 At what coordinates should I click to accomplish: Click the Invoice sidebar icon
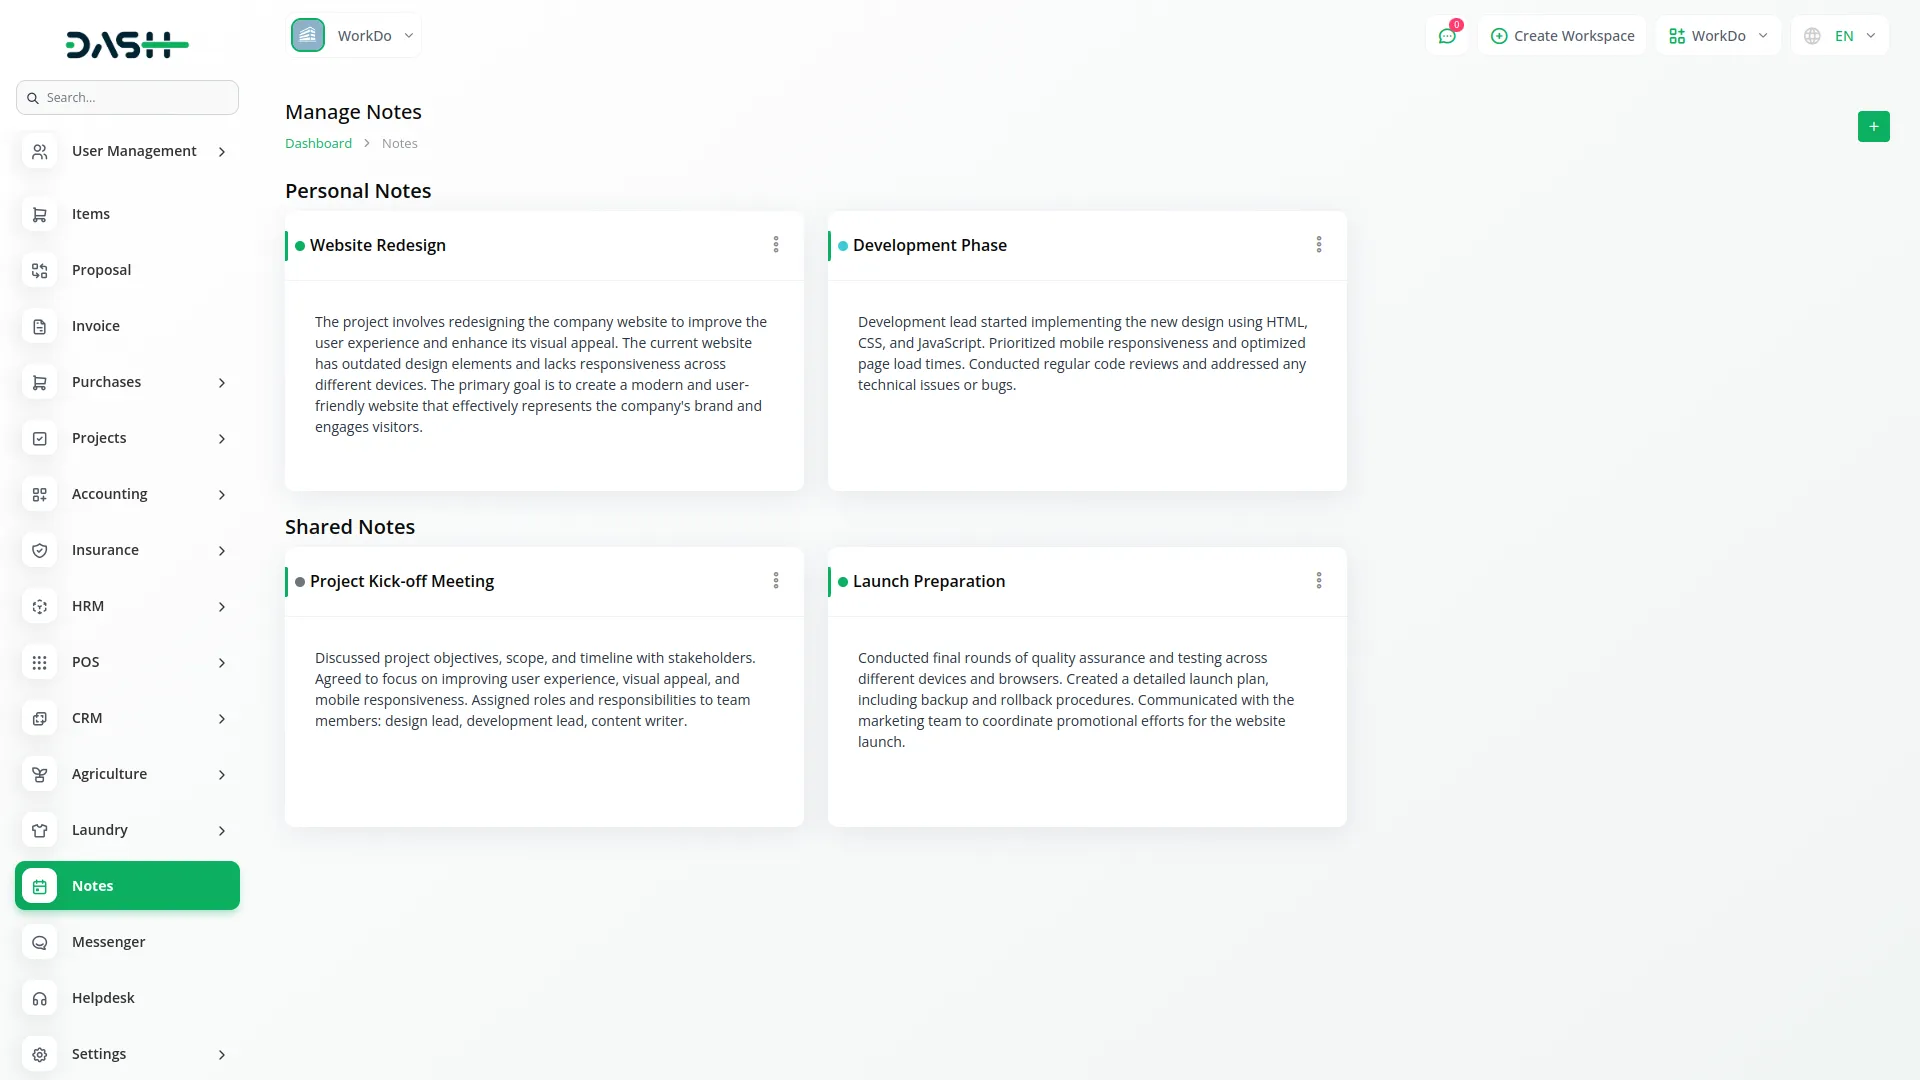click(x=40, y=327)
